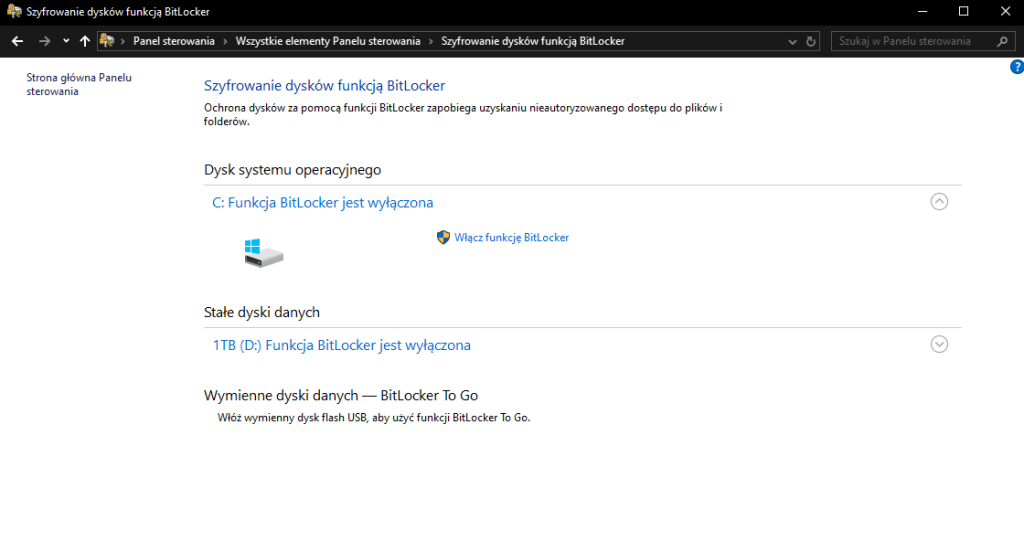
Task: Click the Control Panel icon in the address bar
Action: coord(106,41)
